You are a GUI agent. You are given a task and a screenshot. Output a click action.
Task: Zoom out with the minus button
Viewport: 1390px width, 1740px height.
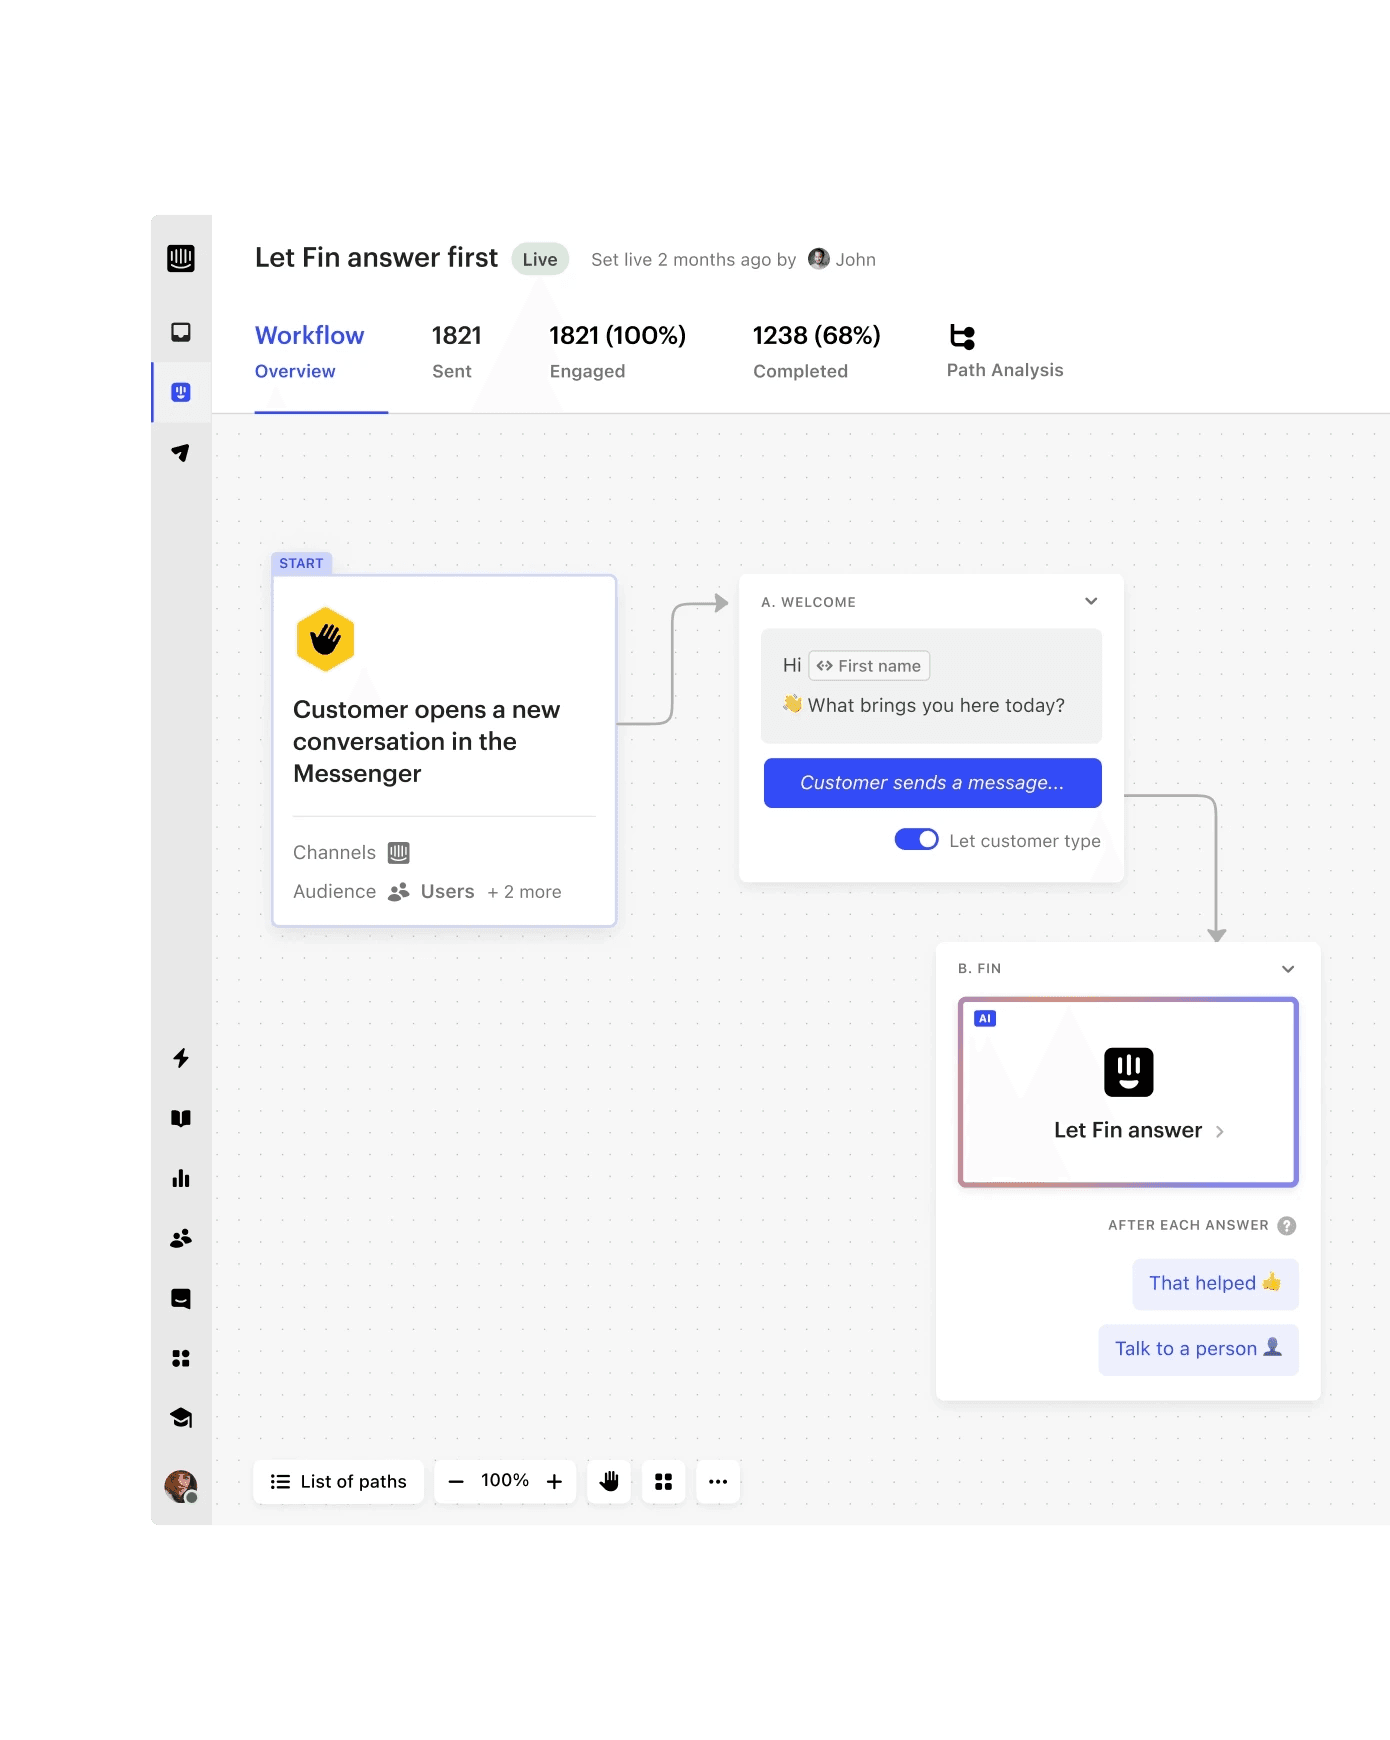(456, 1481)
